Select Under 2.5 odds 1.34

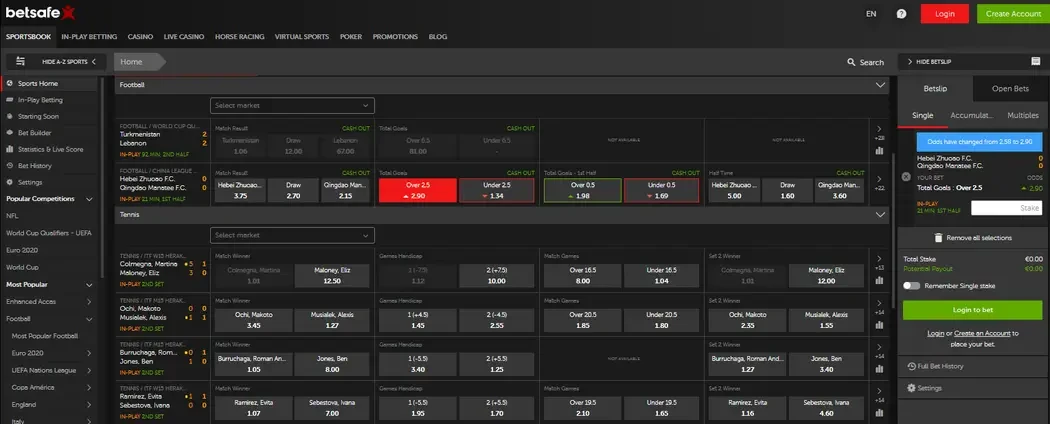click(496, 190)
